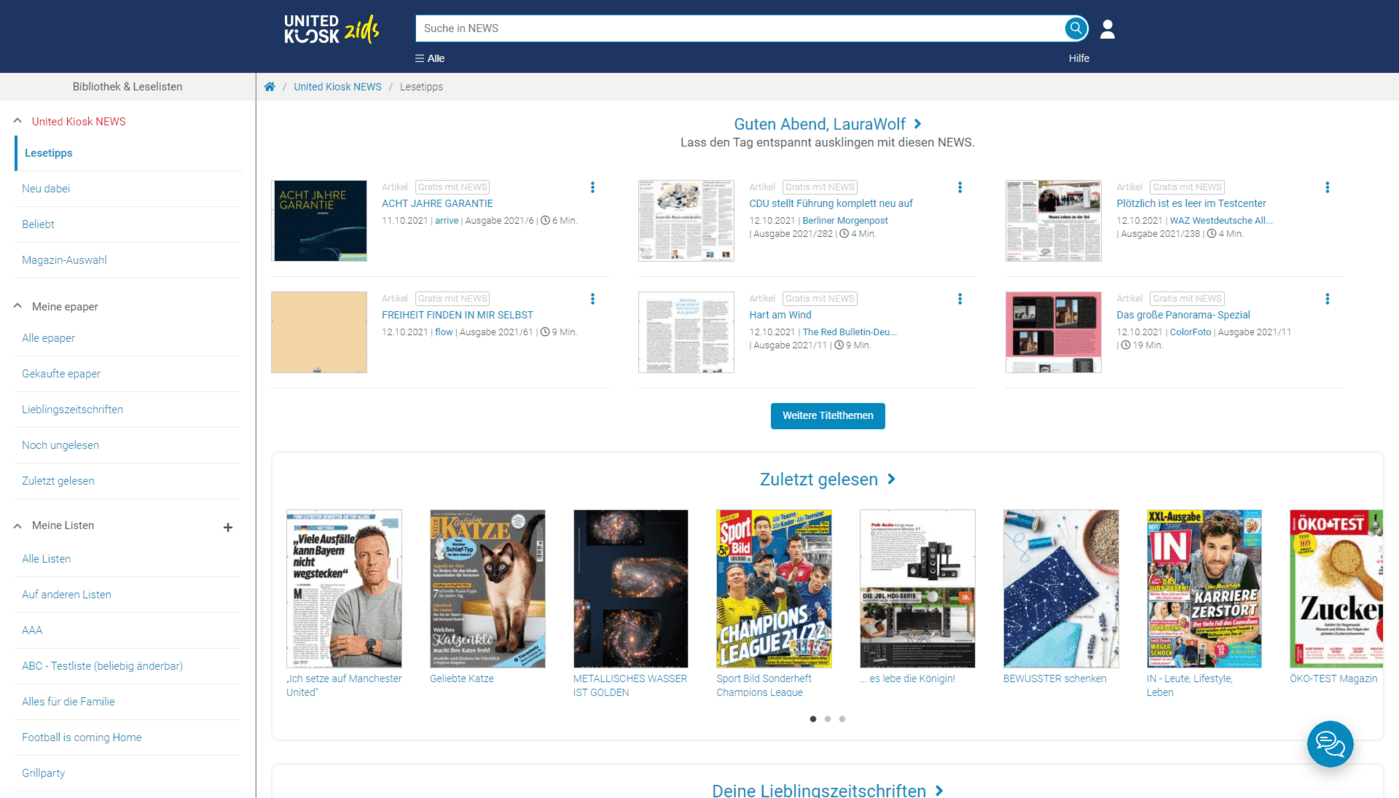Open United Kiosk NEWS breadcrumb link
Screen dimensions: 1399x798
pos(337,87)
